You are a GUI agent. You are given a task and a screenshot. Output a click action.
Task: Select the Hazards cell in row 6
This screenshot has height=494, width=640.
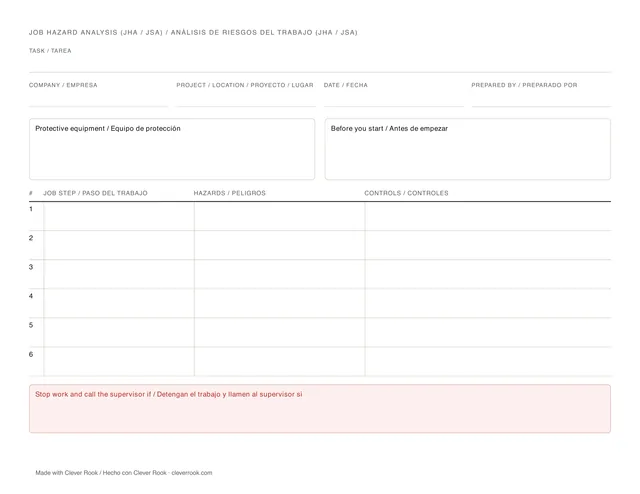click(280, 362)
